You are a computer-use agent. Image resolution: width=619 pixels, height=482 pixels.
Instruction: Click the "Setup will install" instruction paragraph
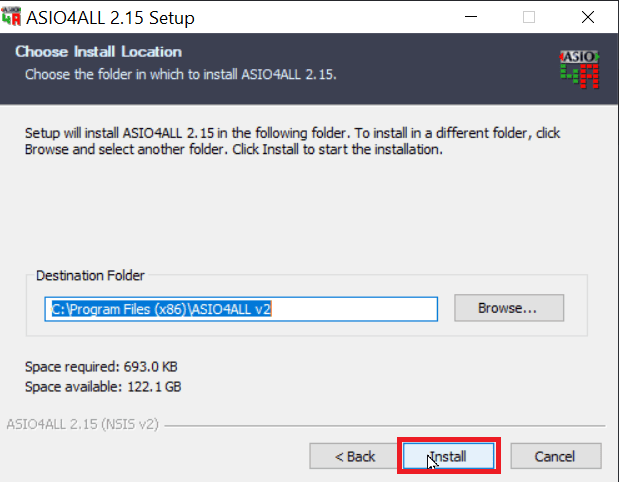pos(292,141)
